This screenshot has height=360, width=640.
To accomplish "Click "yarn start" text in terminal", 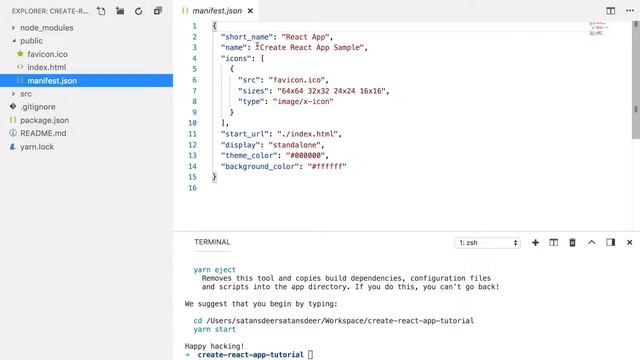I will click(215, 329).
